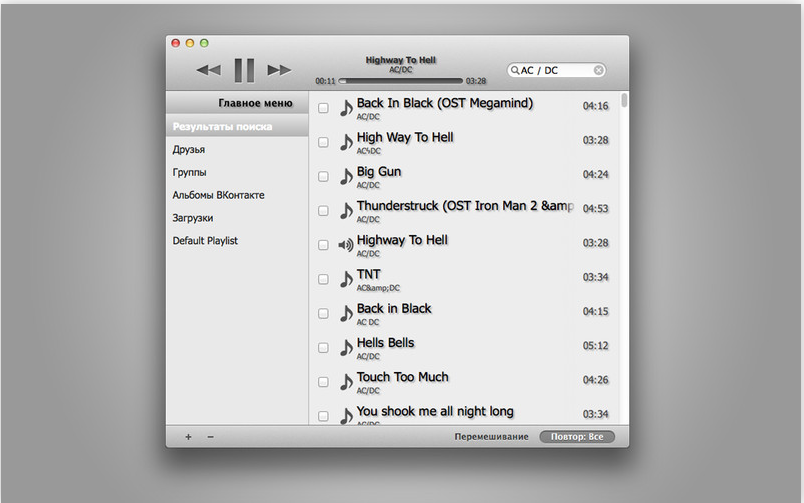This screenshot has height=503, width=804.
Task: Click the Главное меню header
Action: coord(237,103)
